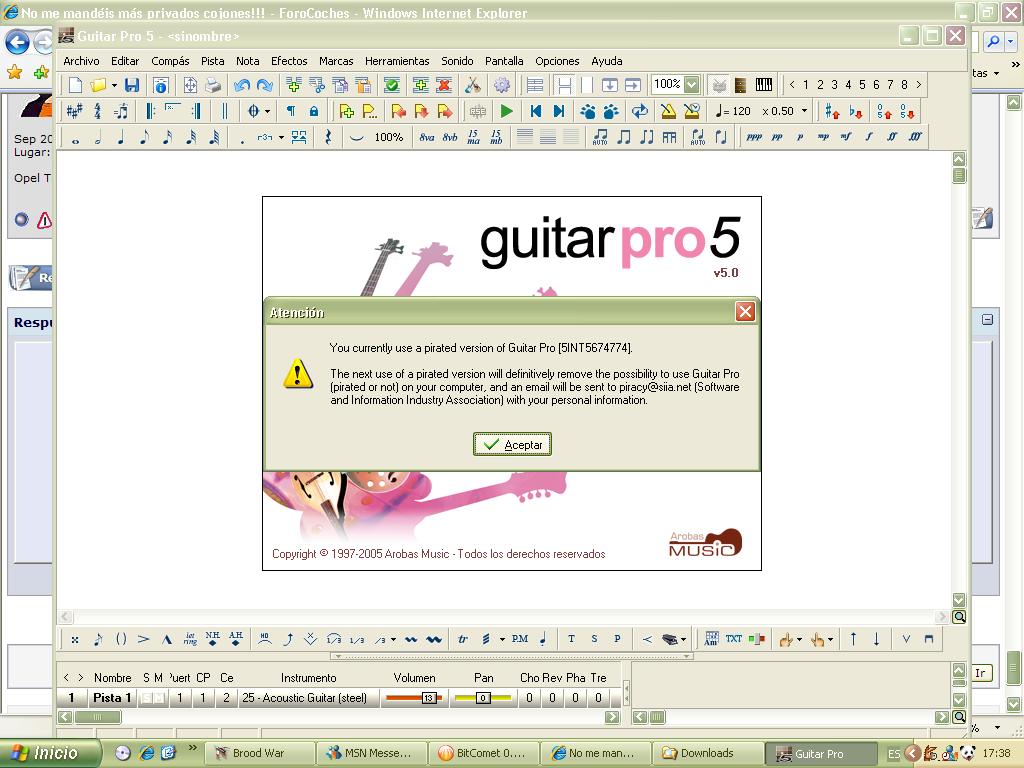This screenshot has height=768, width=1024.
Task: Open the zoom 100% dropdown
Action: (692, 85)
